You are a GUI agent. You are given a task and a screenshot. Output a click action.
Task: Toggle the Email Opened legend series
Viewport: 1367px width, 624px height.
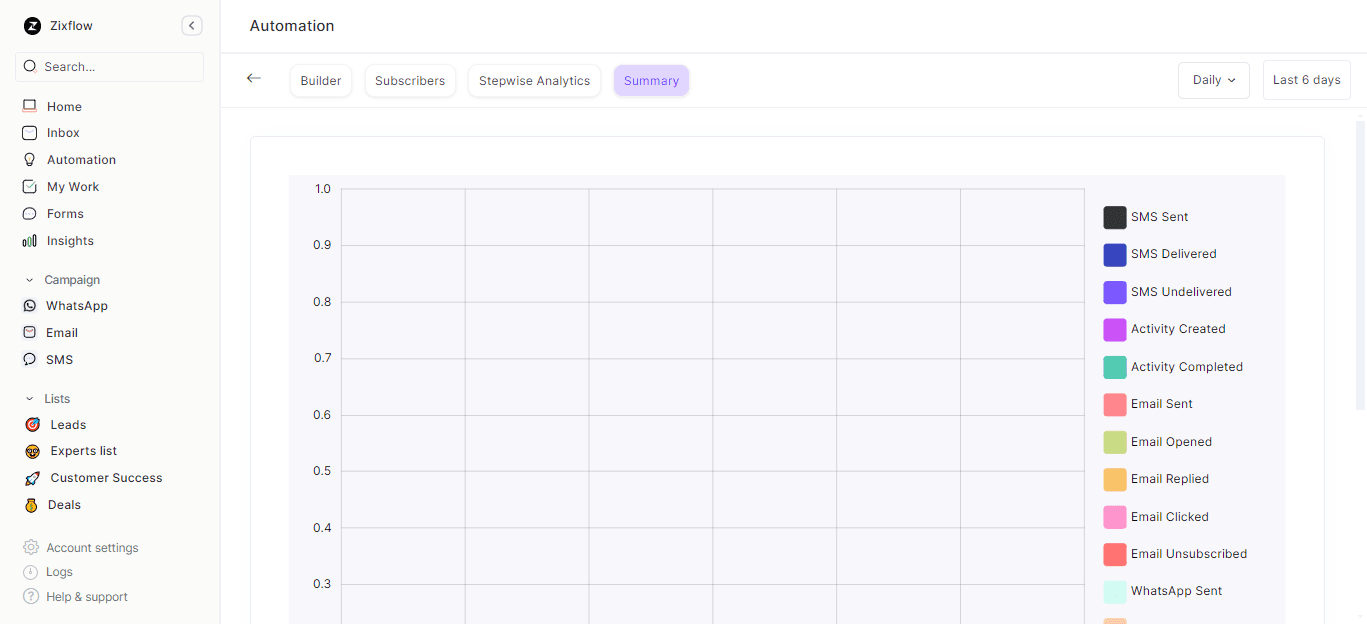(x=1171, y=442)
